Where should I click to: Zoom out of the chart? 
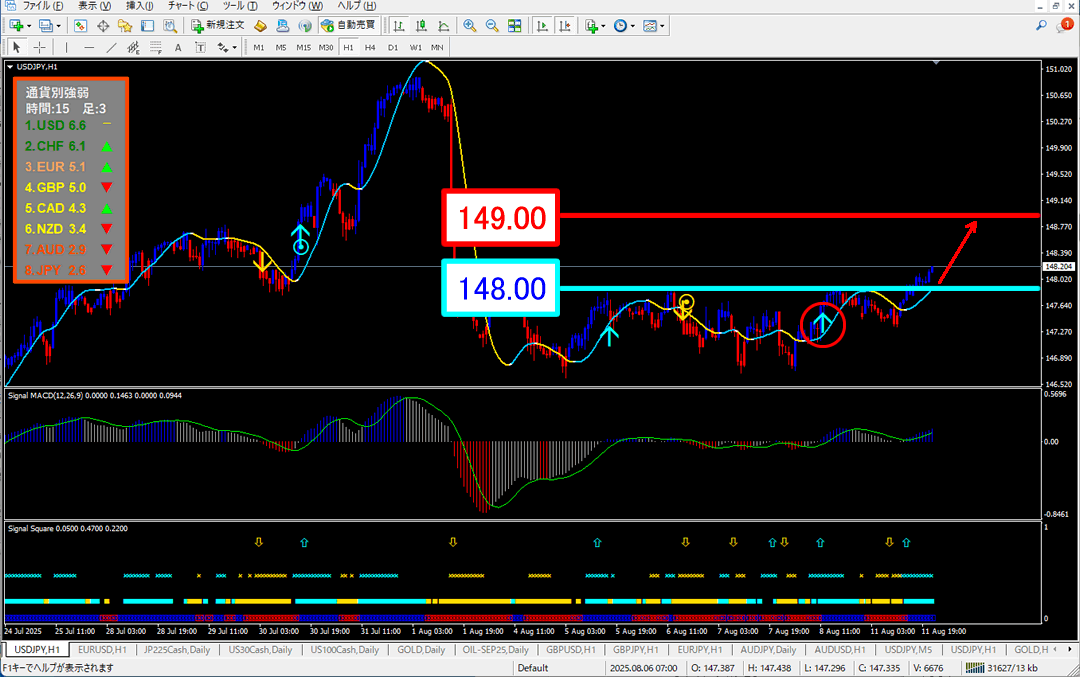(x=492, y=25)
